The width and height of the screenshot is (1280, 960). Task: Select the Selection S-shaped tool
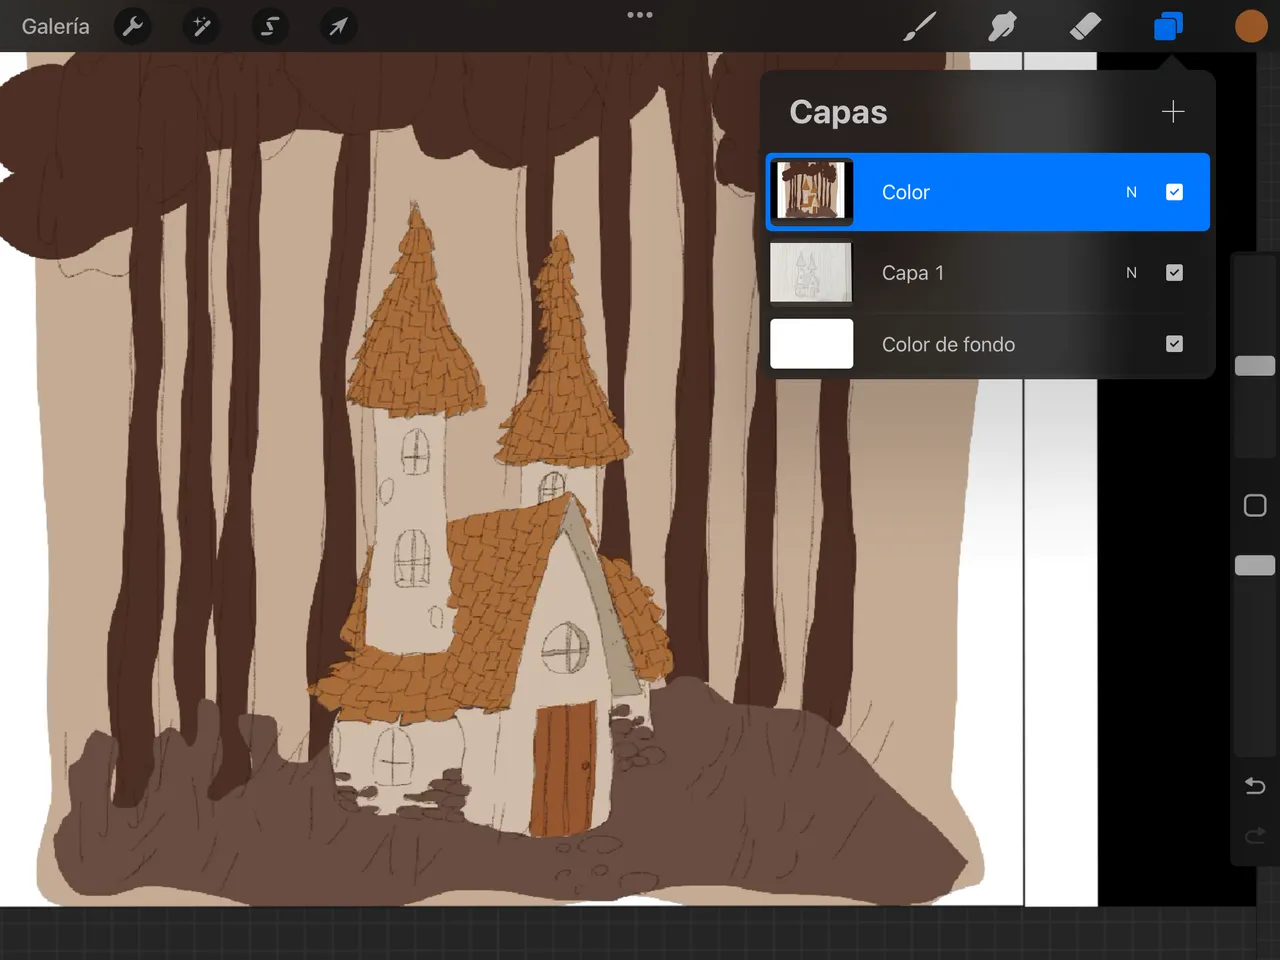(x=269, y=26)
